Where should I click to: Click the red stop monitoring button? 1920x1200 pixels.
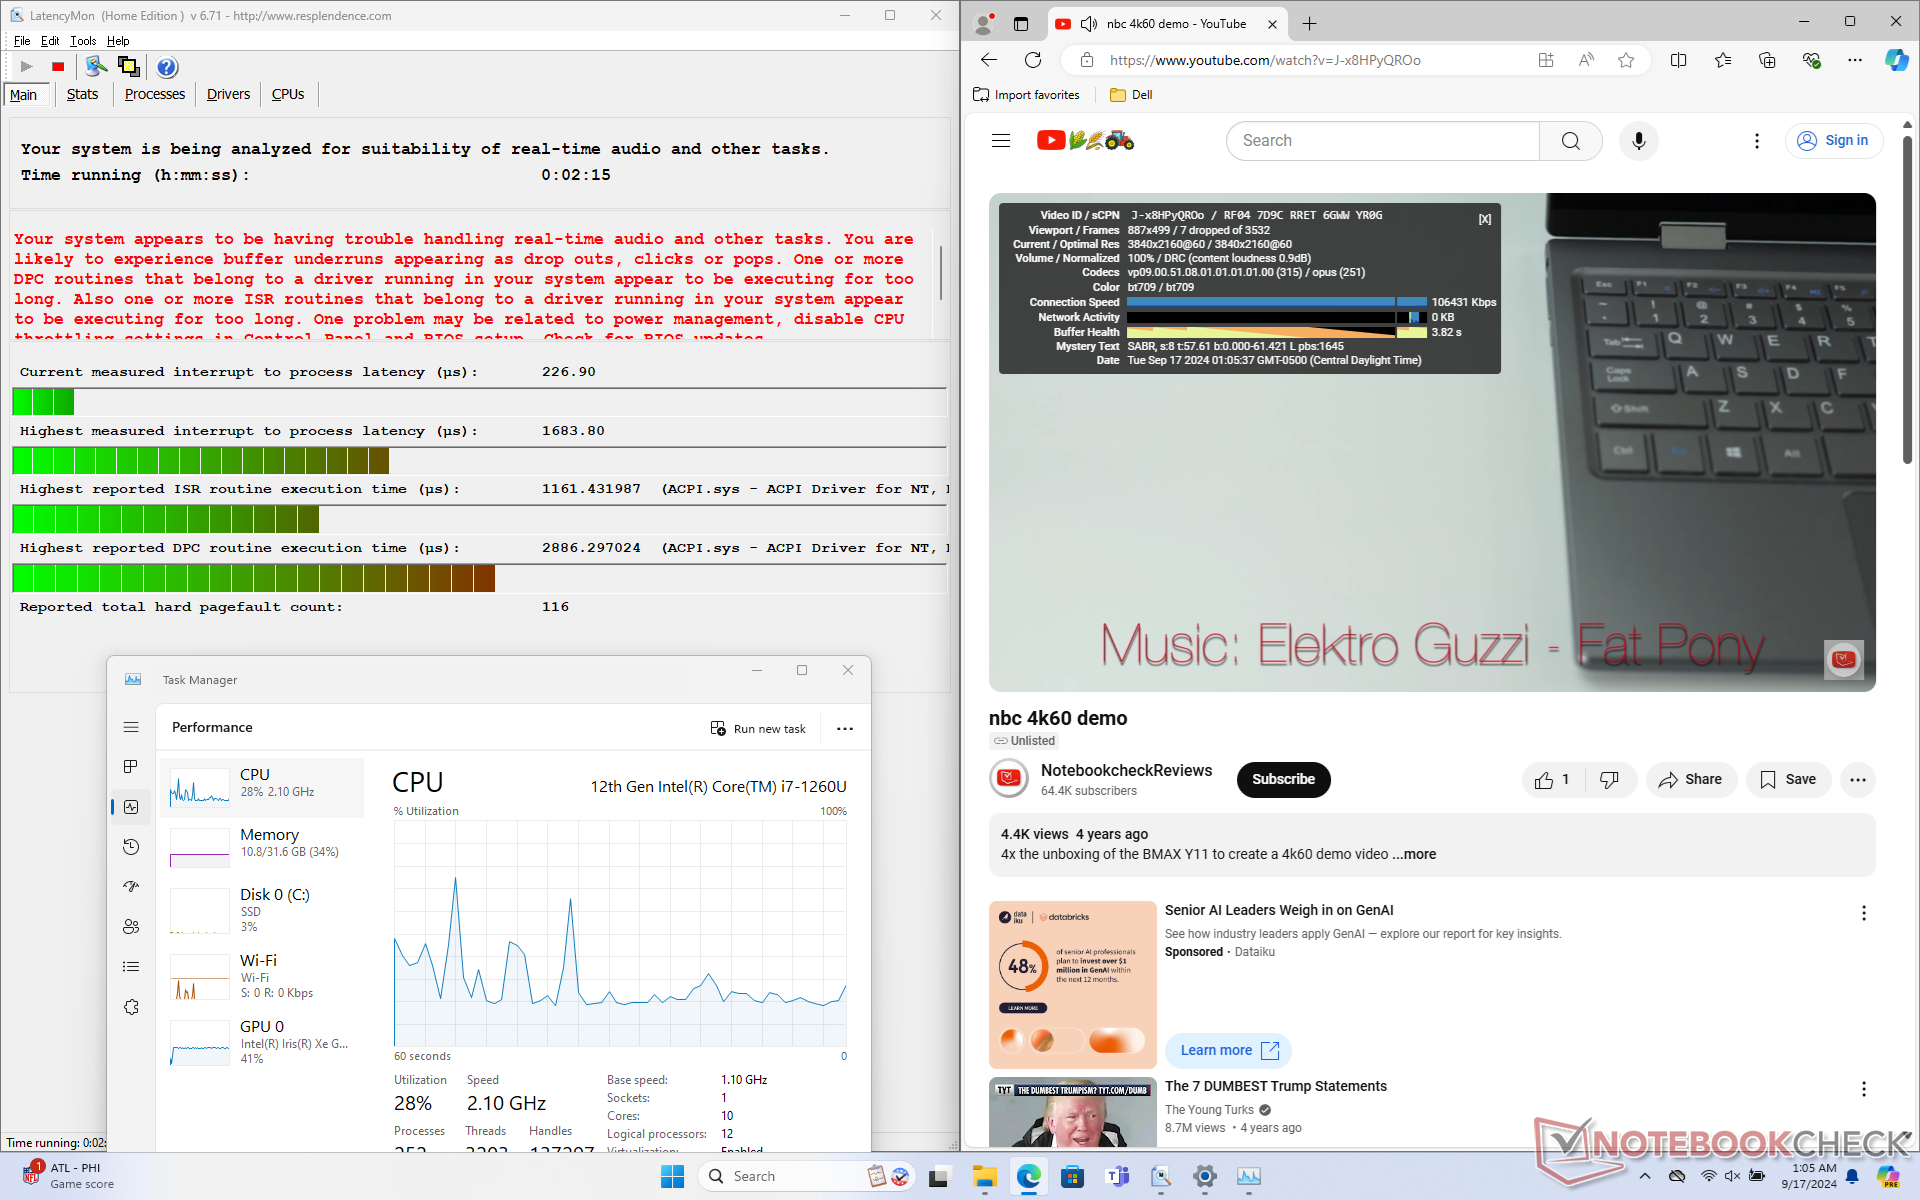point(58,67)
